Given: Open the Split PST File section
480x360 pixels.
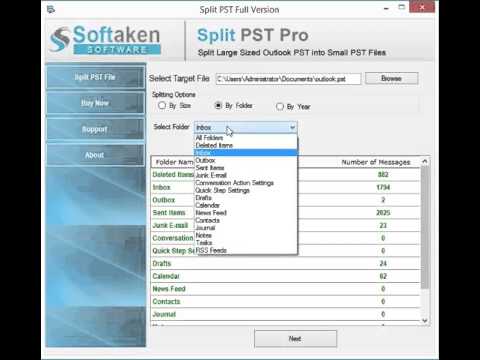Looking at the screenshot, I should click(95, 77).
